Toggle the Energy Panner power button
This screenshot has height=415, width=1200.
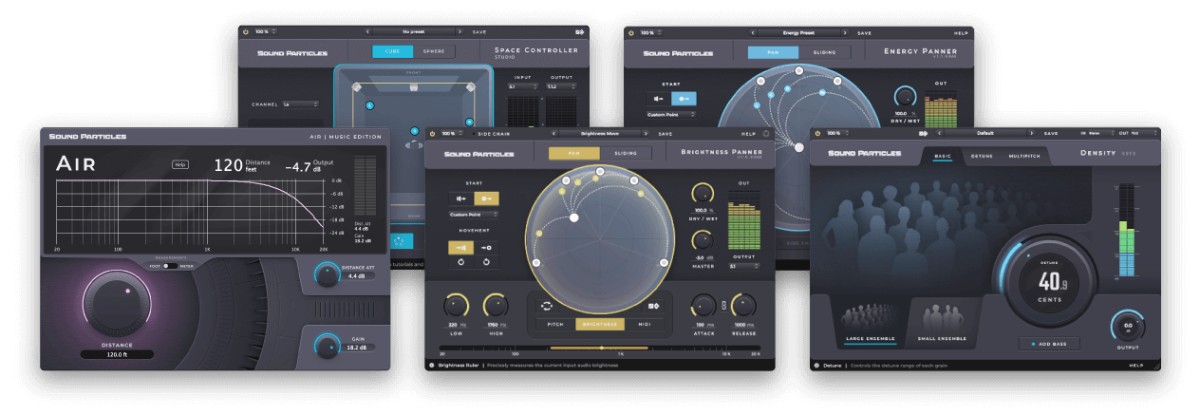(631, 32)
